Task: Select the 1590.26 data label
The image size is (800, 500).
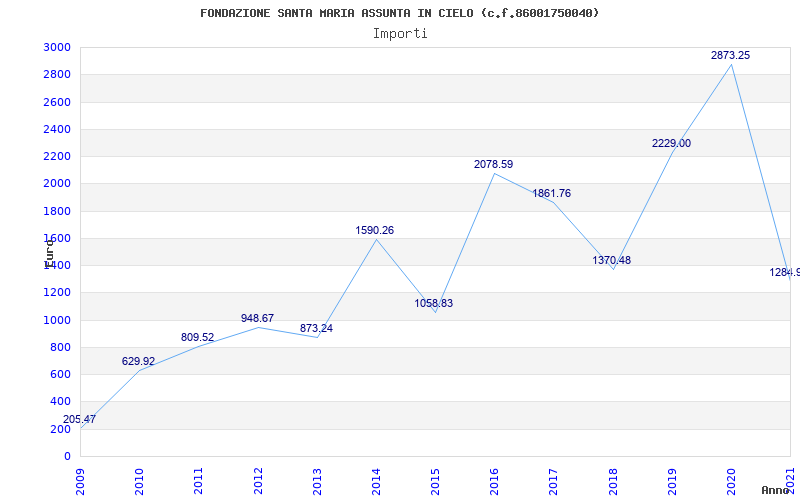Action: pos(374,230)
